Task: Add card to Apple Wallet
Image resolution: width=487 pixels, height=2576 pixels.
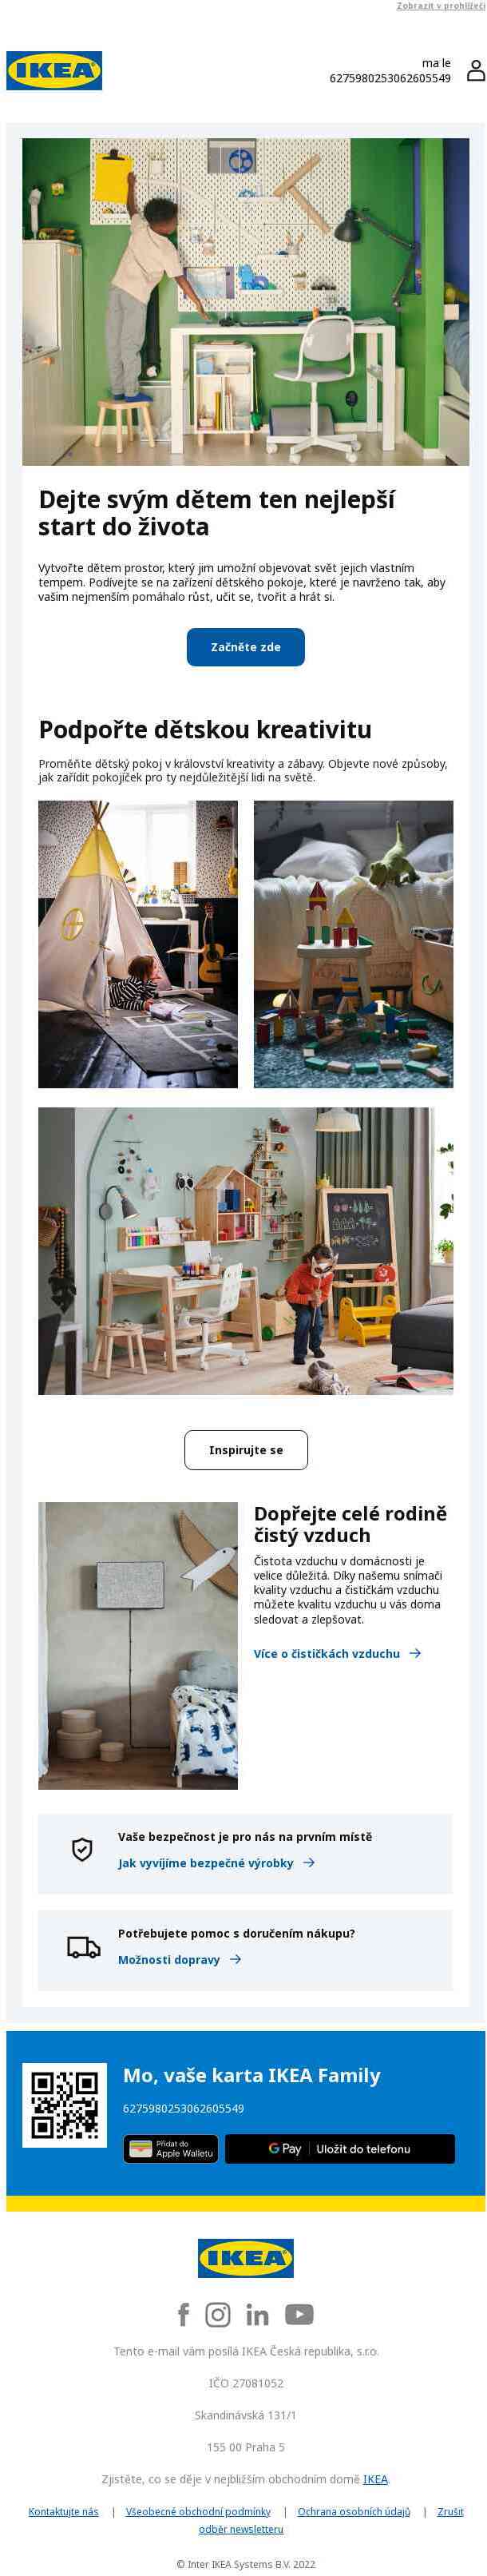Action: (171, 2149)
